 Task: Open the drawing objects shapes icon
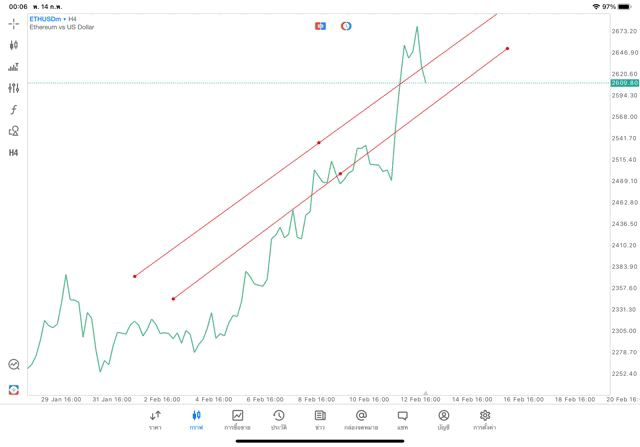(x=14, y=131)
